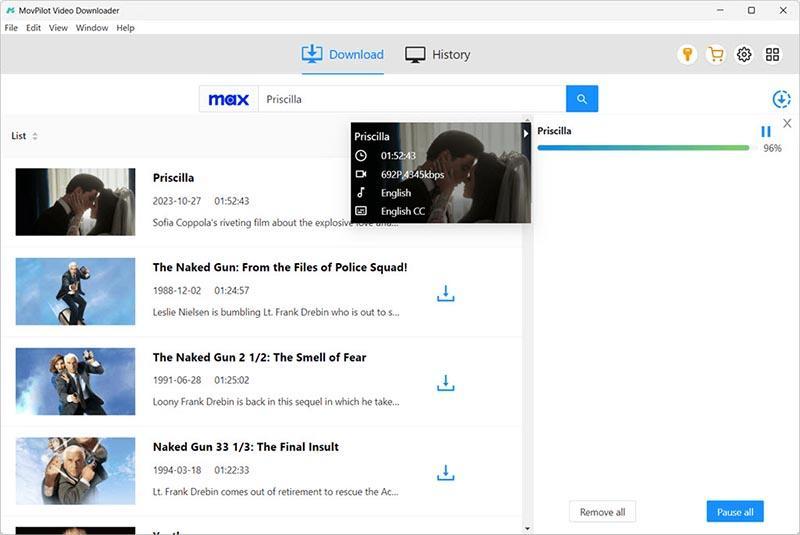Click The Naked Gun 1988 thumbnail
800x535 pixels.
point(76,291)
